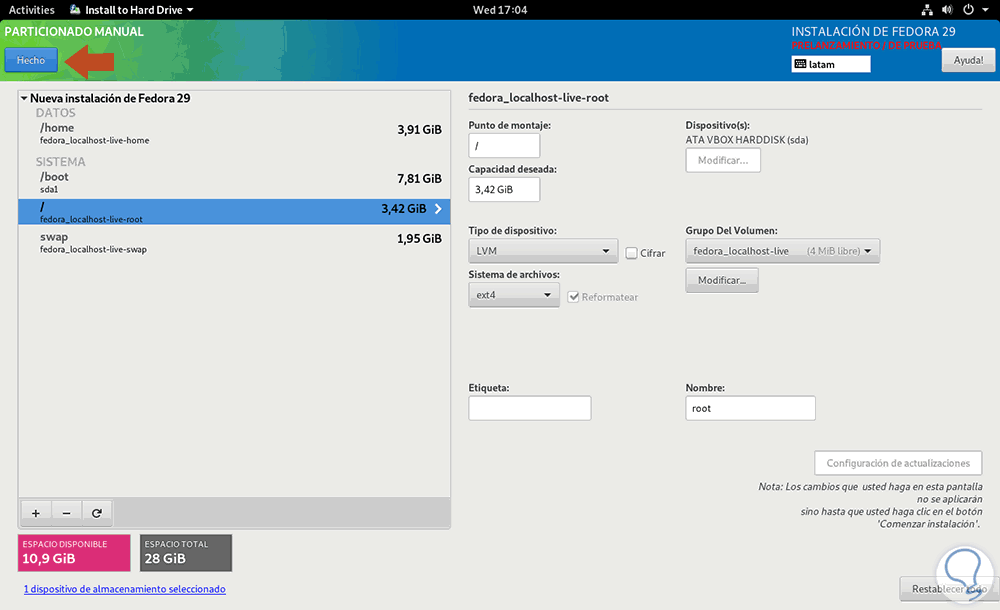
Task: Click the Etiqueta field
Action: [x=529, y=408]
